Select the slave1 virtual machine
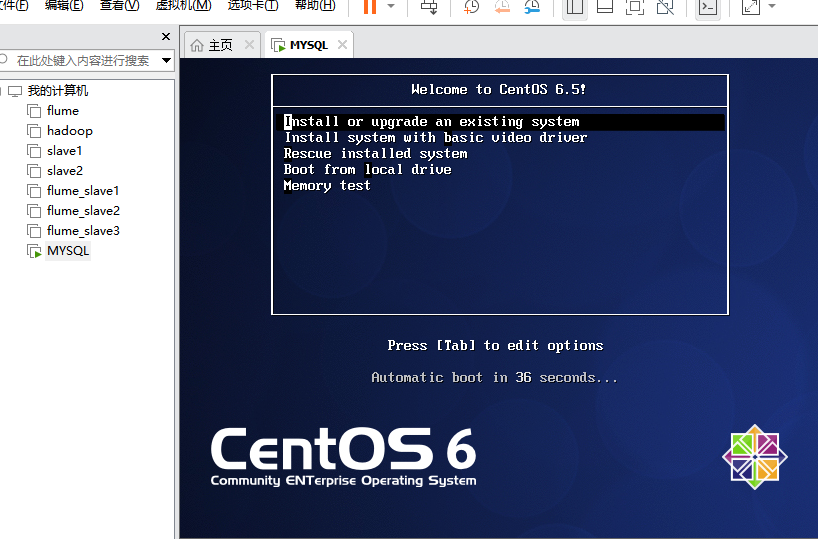This screenshot has width=818, height=539. pyautogui.click(x=64, y=151)
